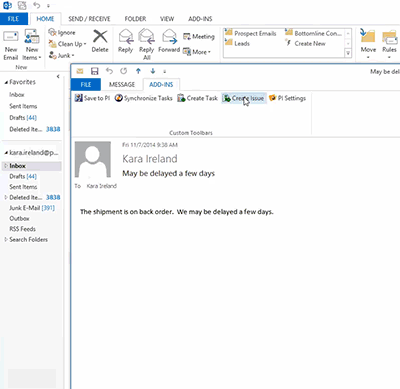This screenshot has width=400, height=389.
Task: Apply the Leads quick step
Action: 238,43
